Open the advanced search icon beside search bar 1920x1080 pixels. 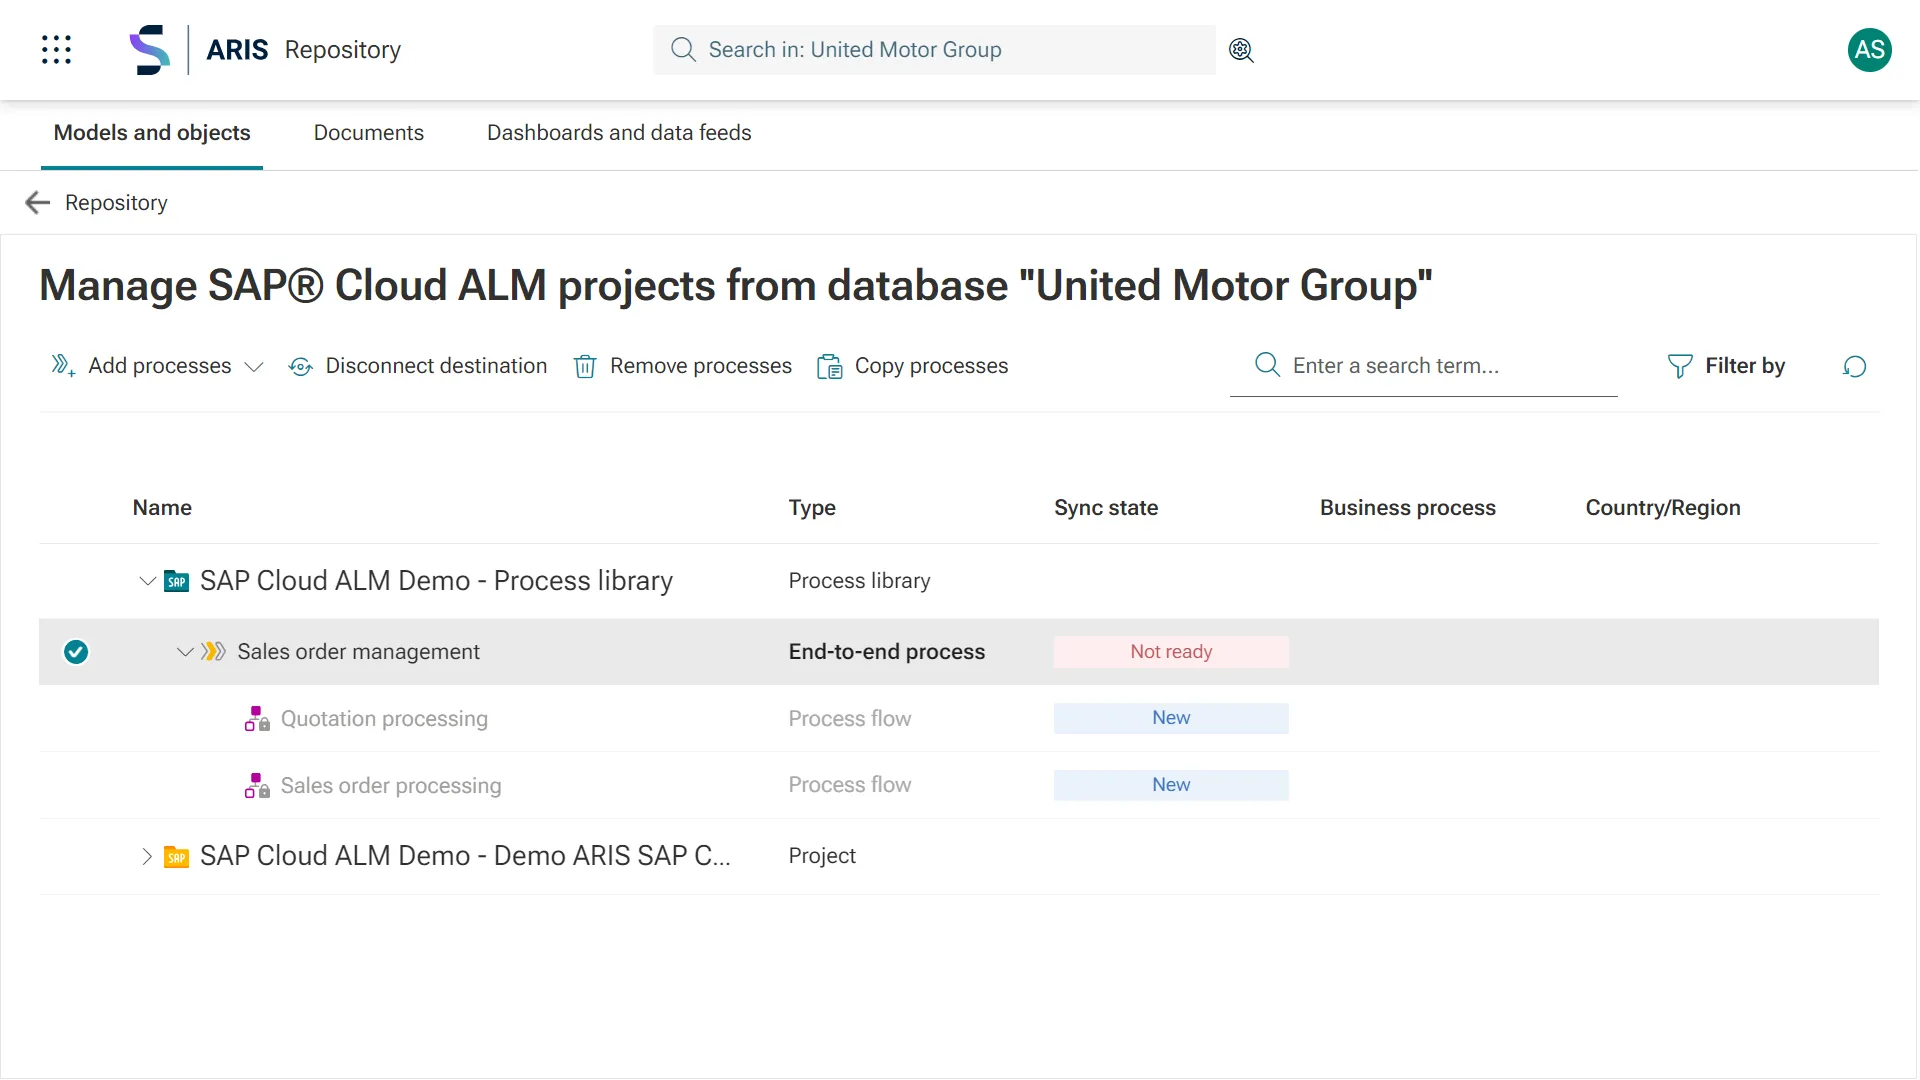click(x=1241, y=50)
